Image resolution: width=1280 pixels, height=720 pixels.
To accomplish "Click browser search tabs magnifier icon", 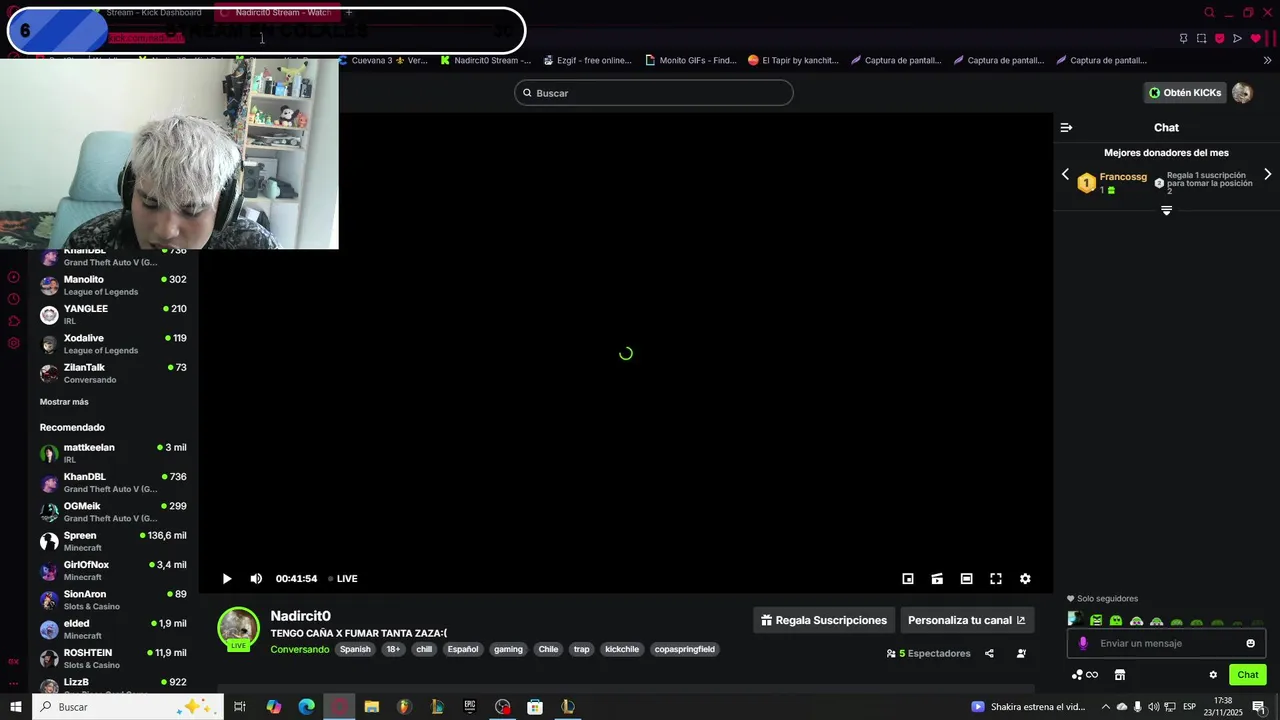I will pyautogui.click(x=1209, y=12).
